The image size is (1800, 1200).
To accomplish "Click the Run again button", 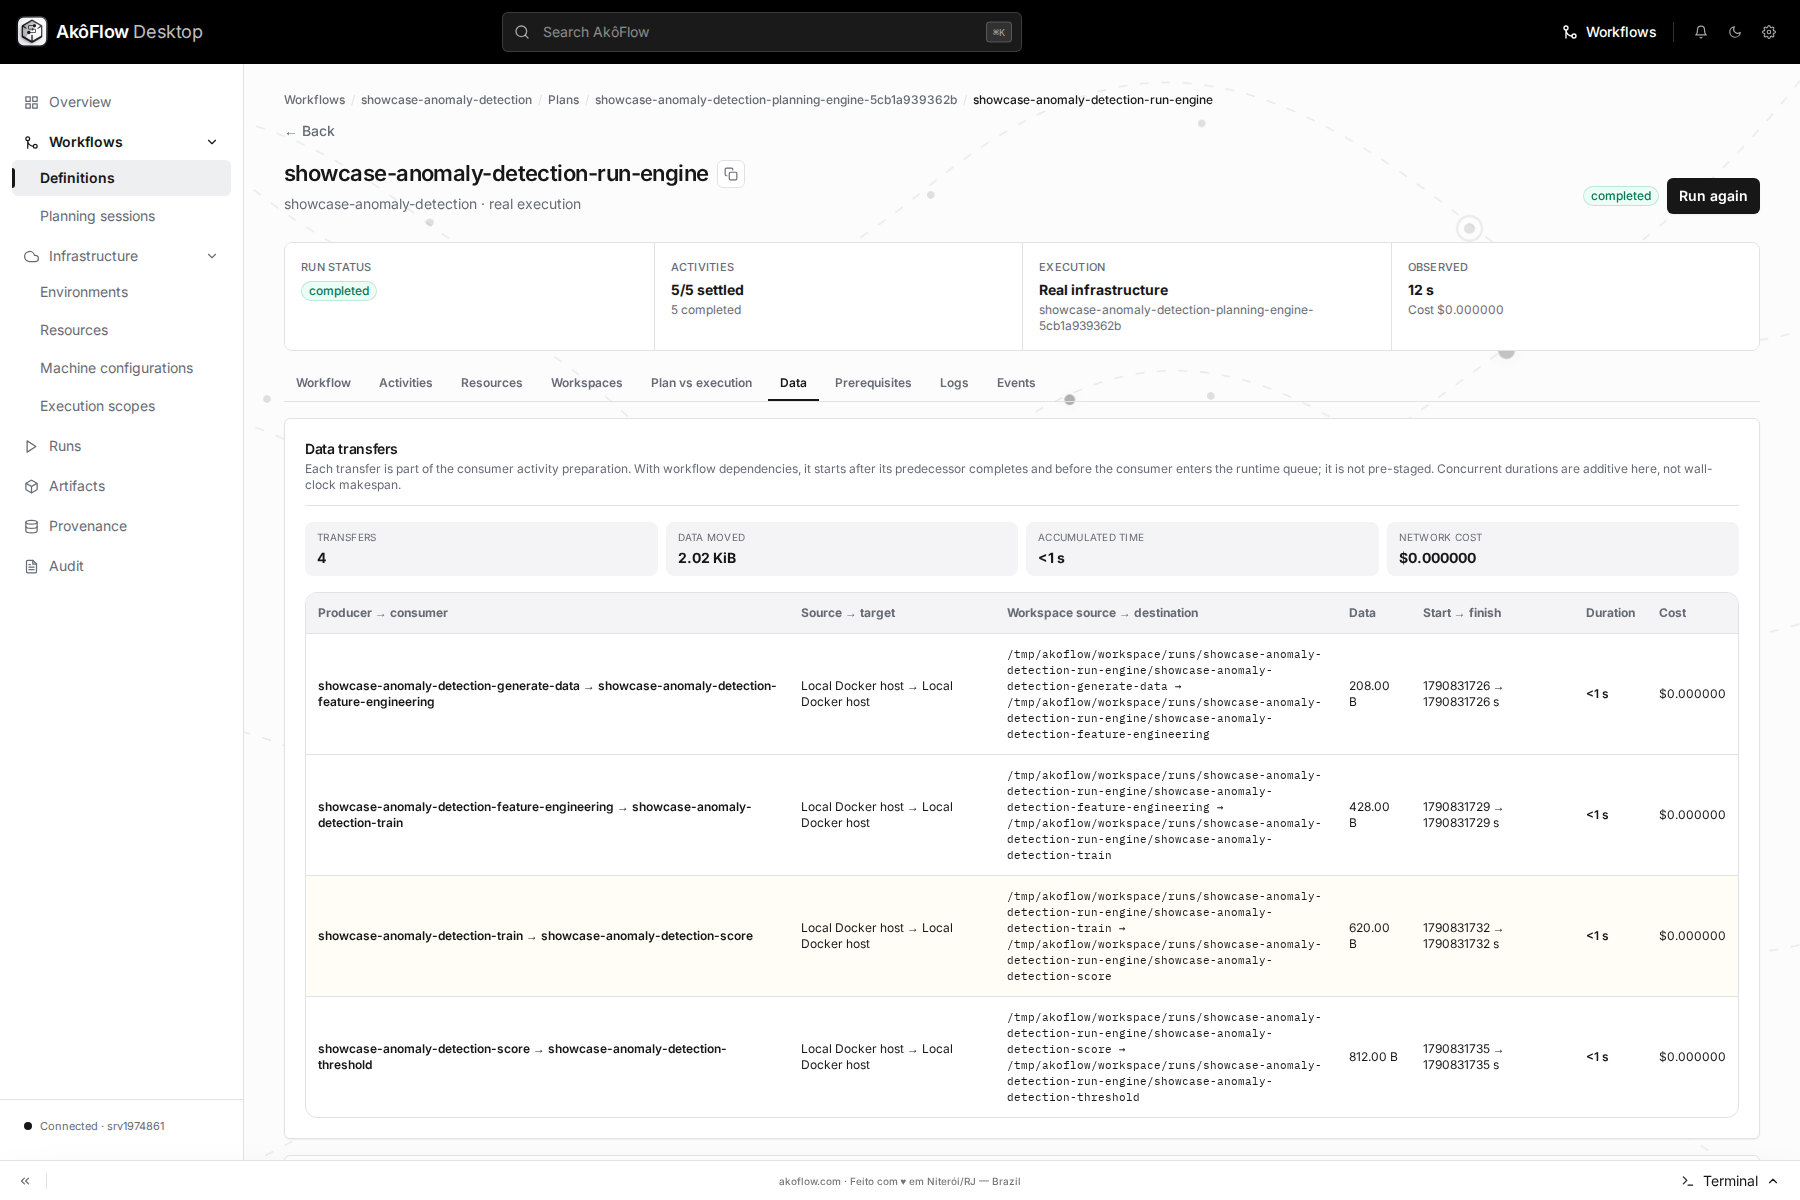I will click(1713, 196).
